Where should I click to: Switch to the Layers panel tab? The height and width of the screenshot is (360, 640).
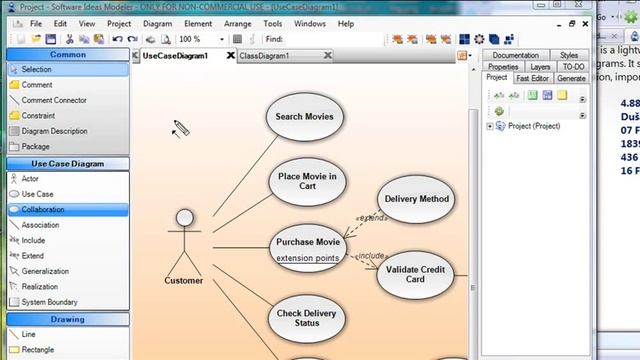pyautogui.click(x=540, y=67)
